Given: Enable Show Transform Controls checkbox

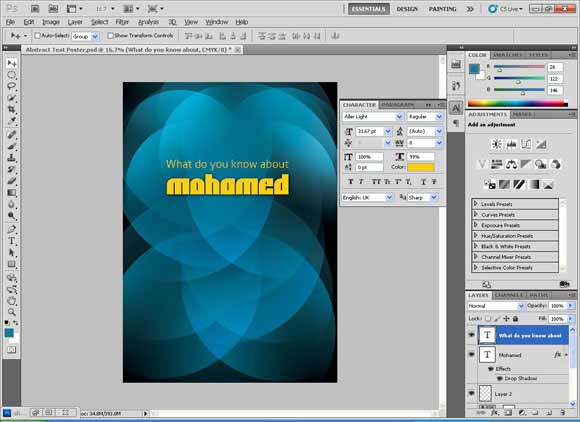Looking at the screenshot, I should pyautogui.click(x=110, y=36).
